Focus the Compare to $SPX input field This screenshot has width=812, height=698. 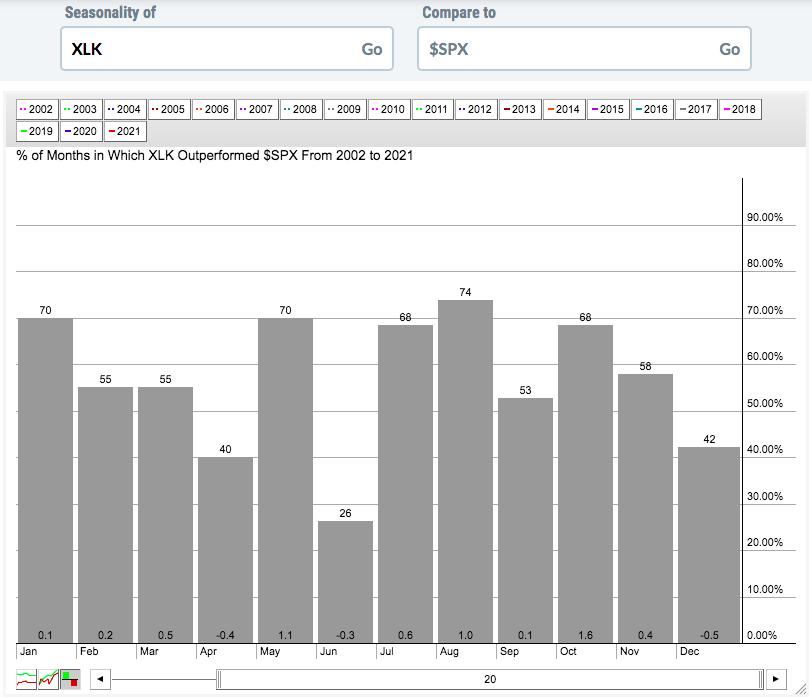(565, 49)
